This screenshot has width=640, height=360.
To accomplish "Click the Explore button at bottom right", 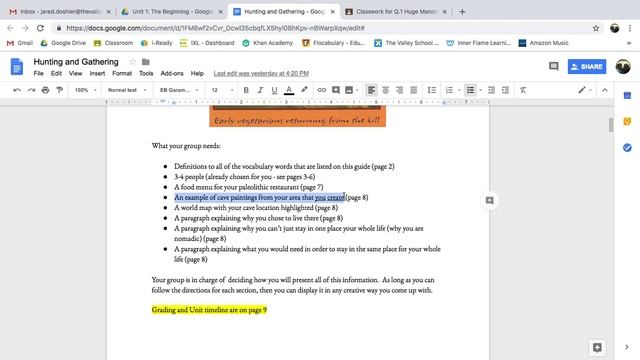I will coord(597,347).
